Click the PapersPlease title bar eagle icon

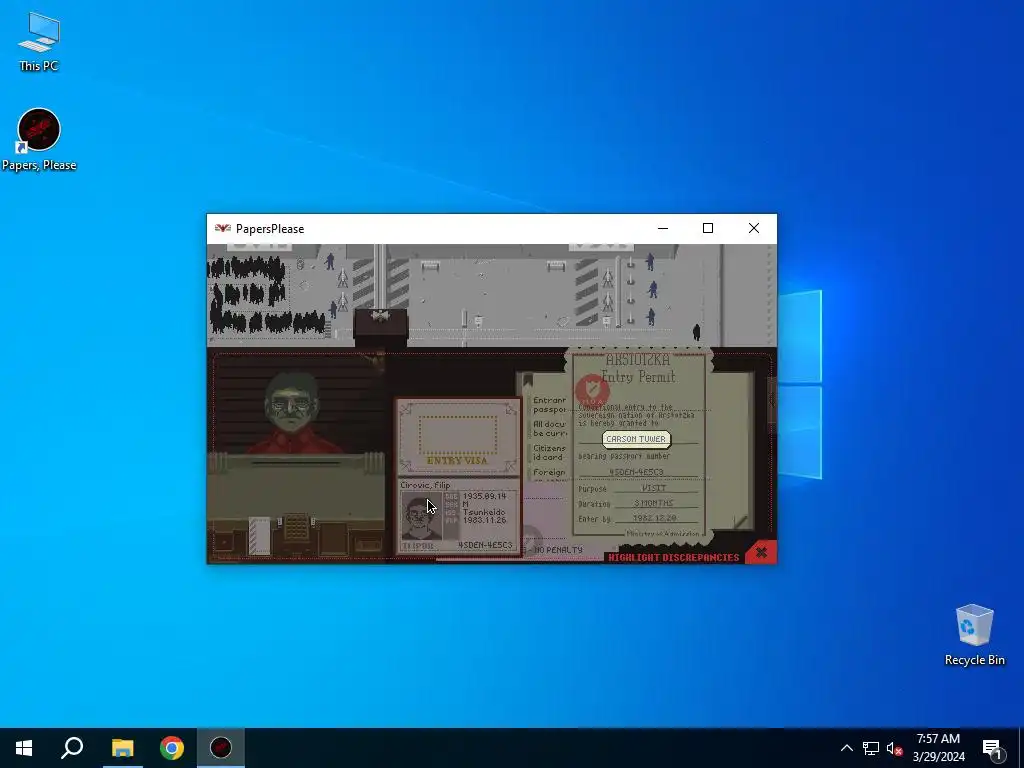click(x=223, y=229)
